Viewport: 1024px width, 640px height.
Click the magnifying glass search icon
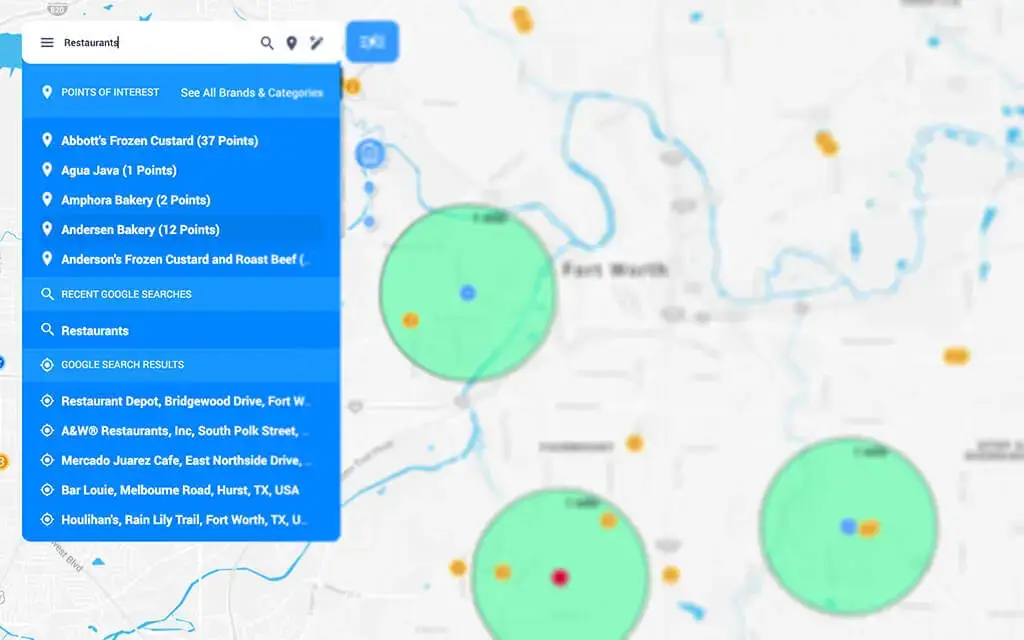[266, 43]
